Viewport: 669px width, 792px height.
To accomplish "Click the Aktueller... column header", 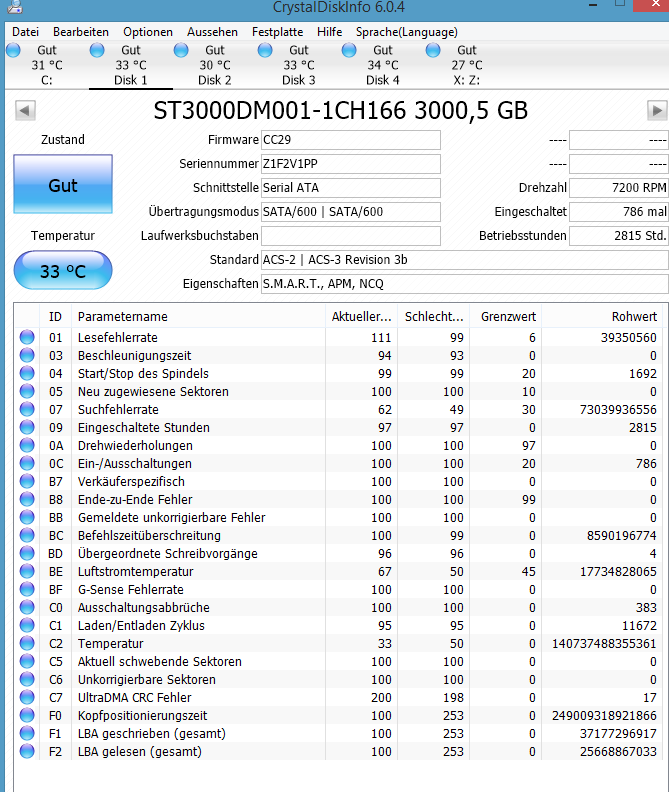I will [x=361, y=317].
